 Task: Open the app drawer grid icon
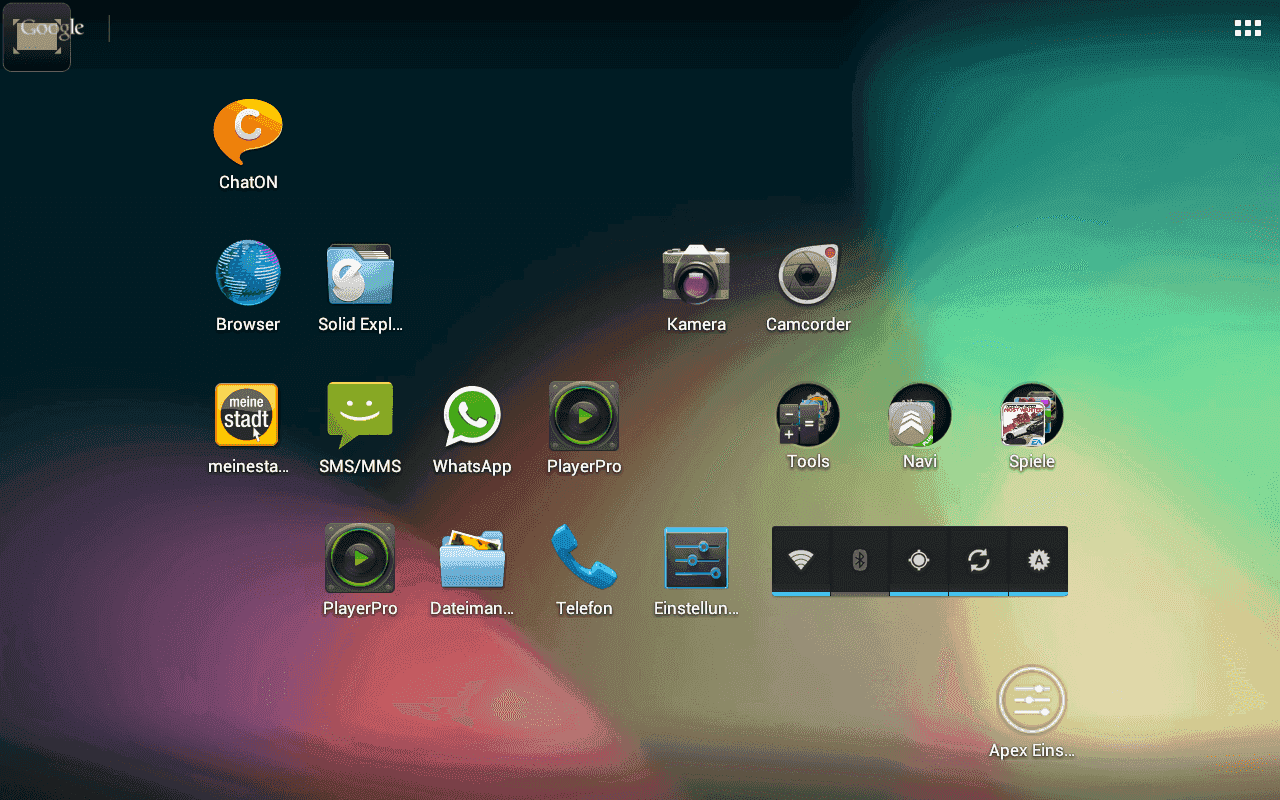(1247, 28)
